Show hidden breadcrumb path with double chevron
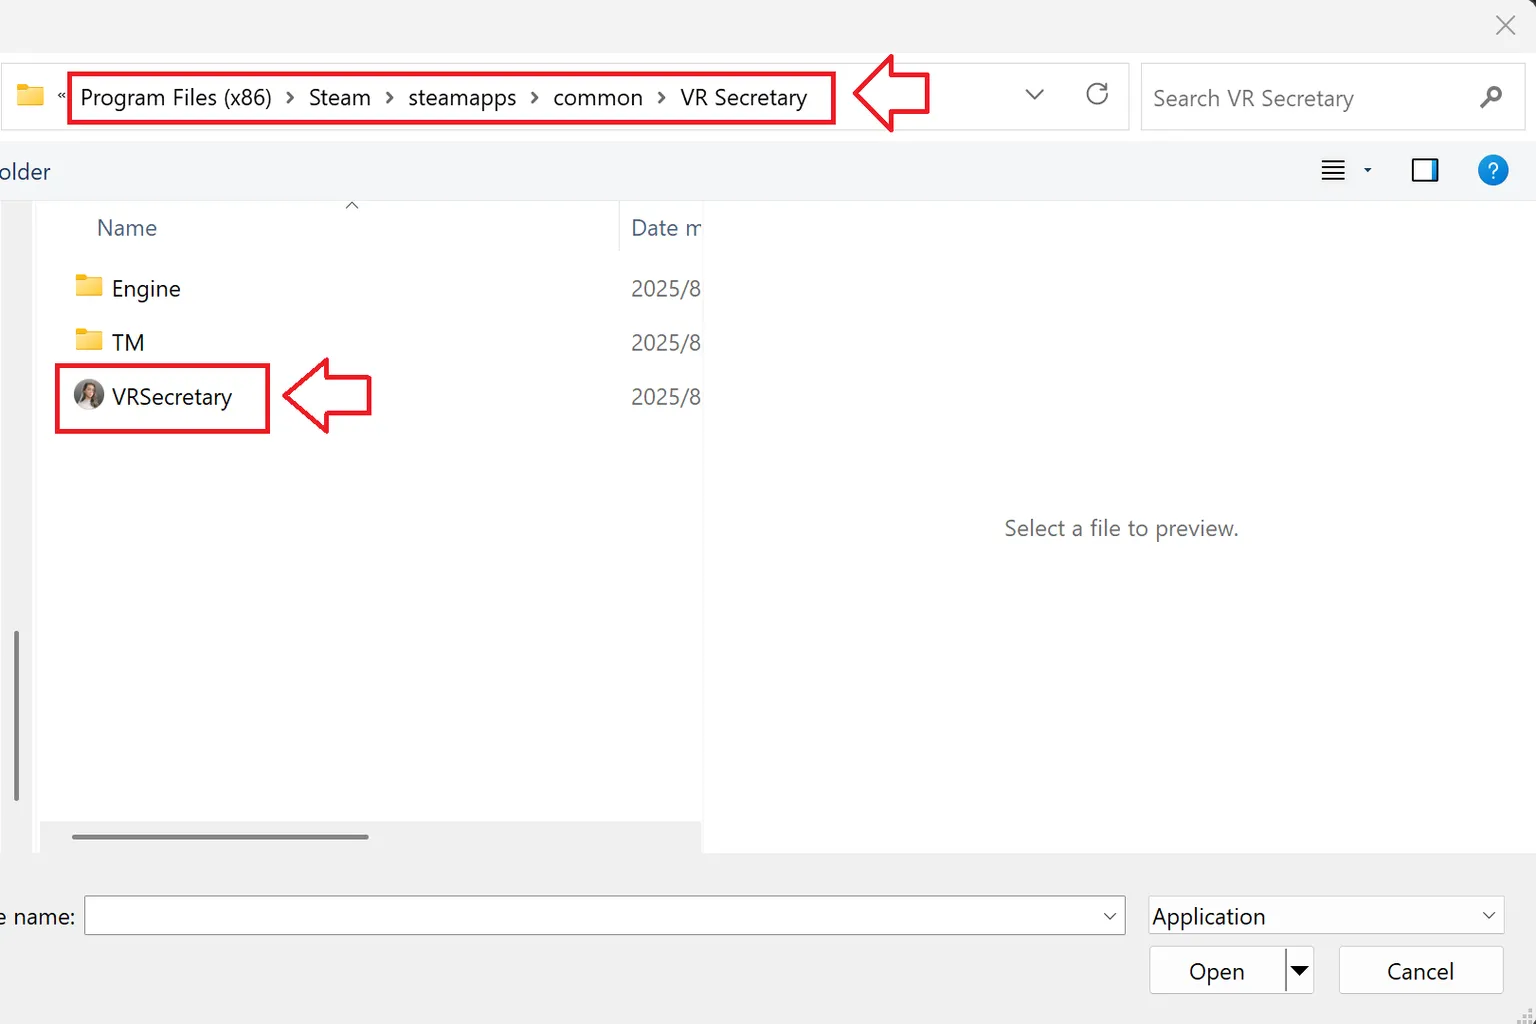Viewport: 1536px width, 1024px height. pyautogui.click(x=61, y=96)
